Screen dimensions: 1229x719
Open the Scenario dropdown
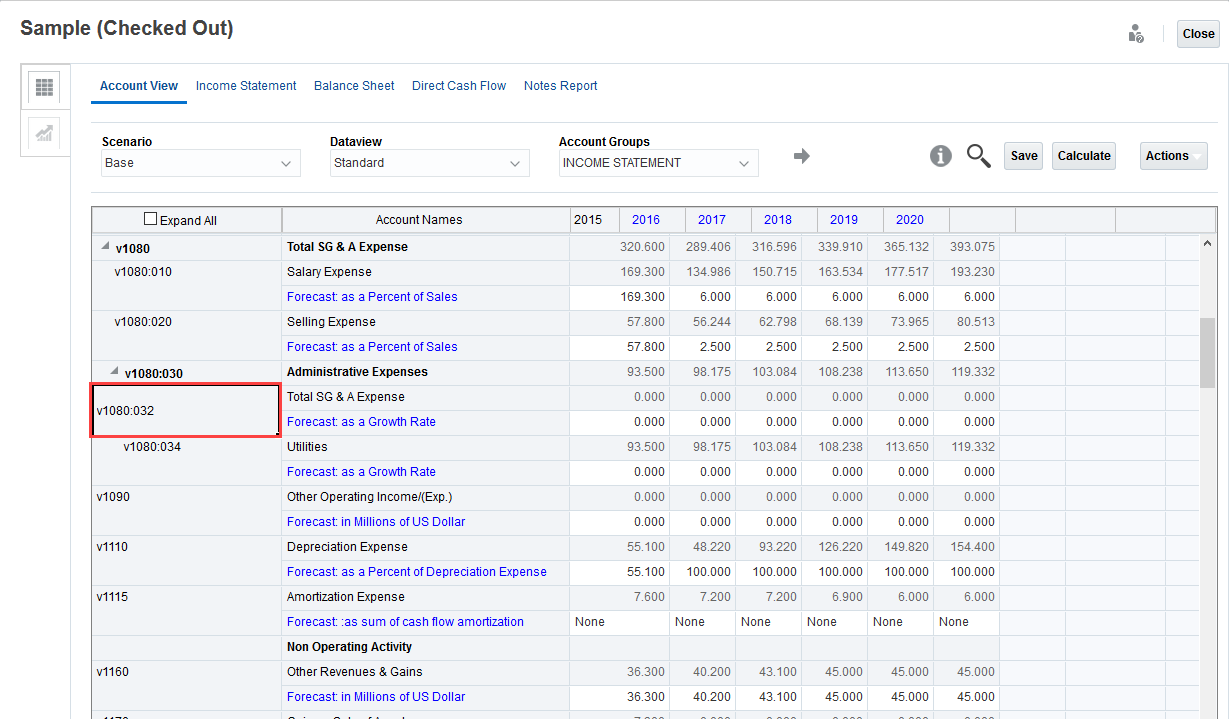(x=201, y=163)
